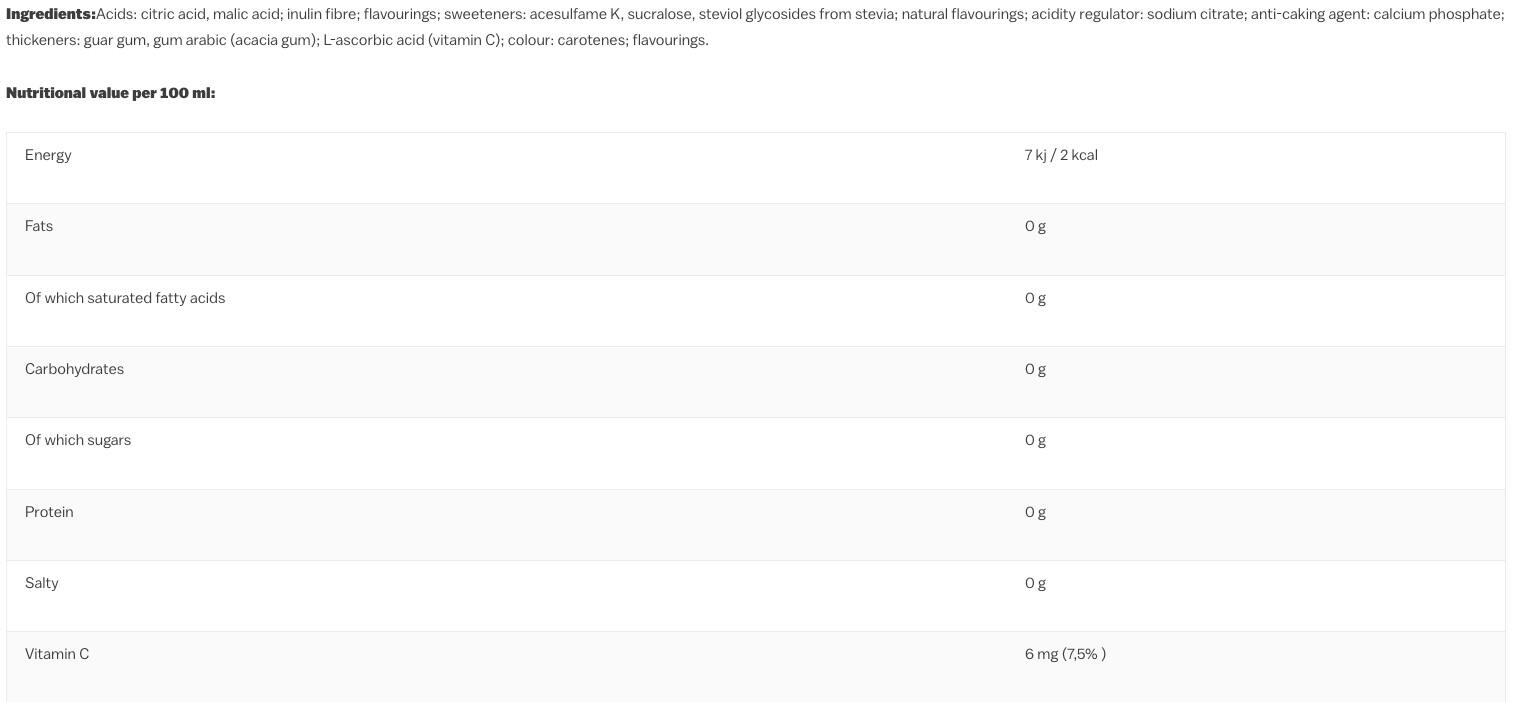Select the Energy row label

[x=48, y=155]
